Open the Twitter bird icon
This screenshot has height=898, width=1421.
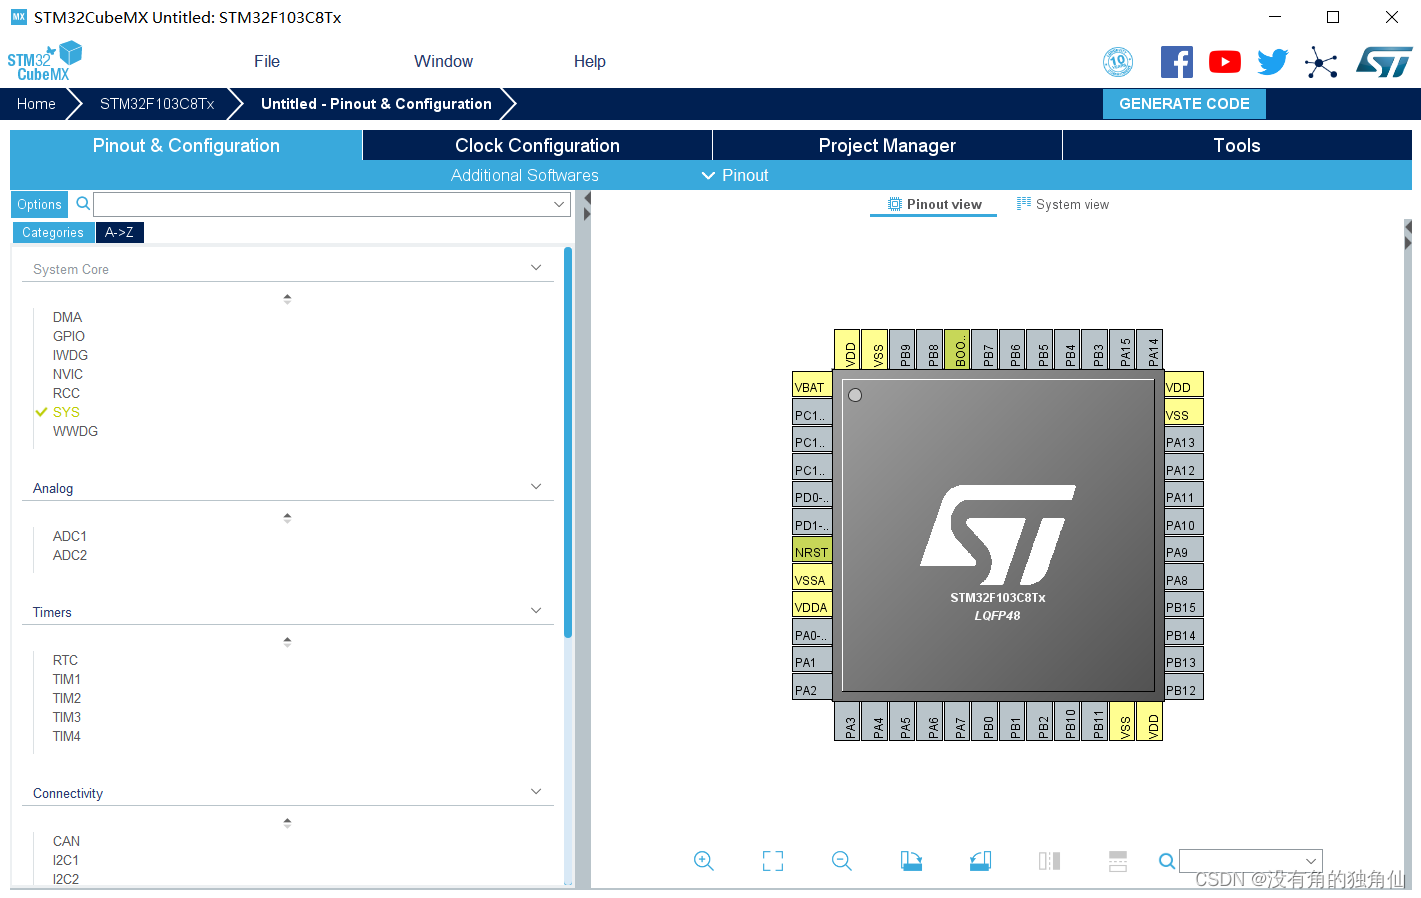(1273, 62)
